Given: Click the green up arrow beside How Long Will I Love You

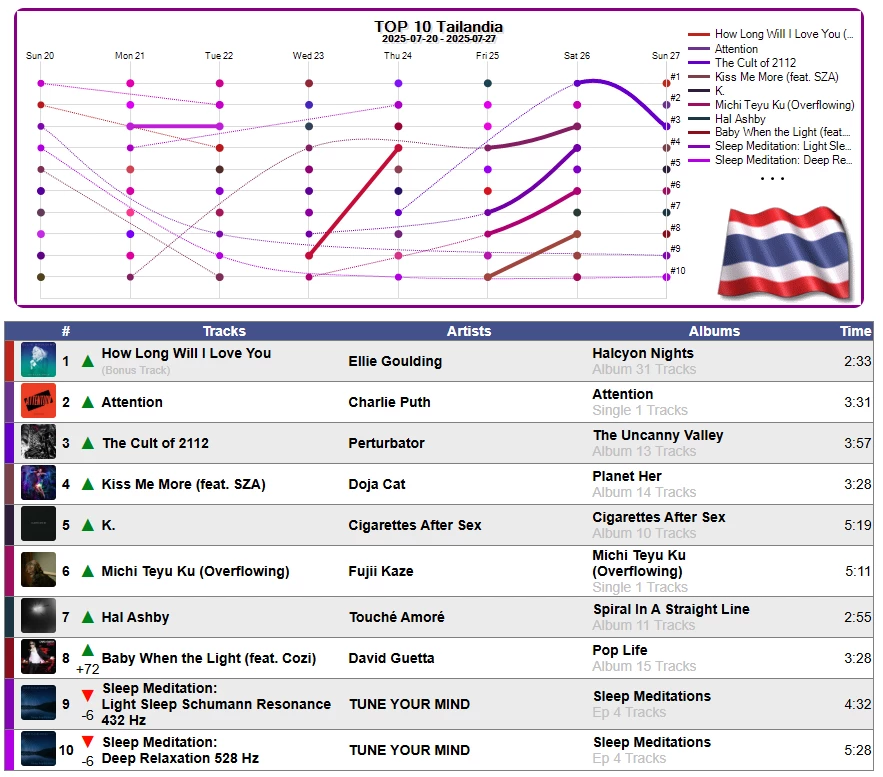Looking at the screenshot, I should click(x=87, y=361).
